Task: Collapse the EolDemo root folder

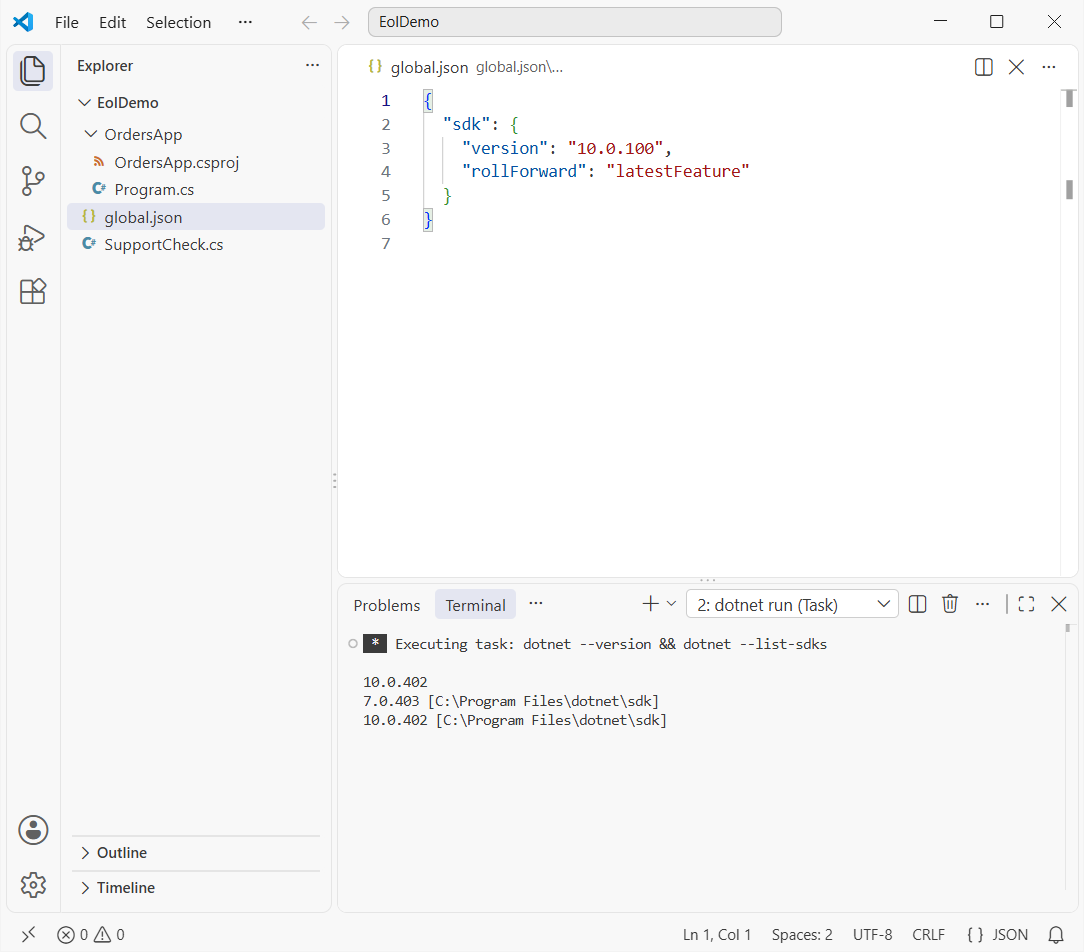Action: [84, 102]
